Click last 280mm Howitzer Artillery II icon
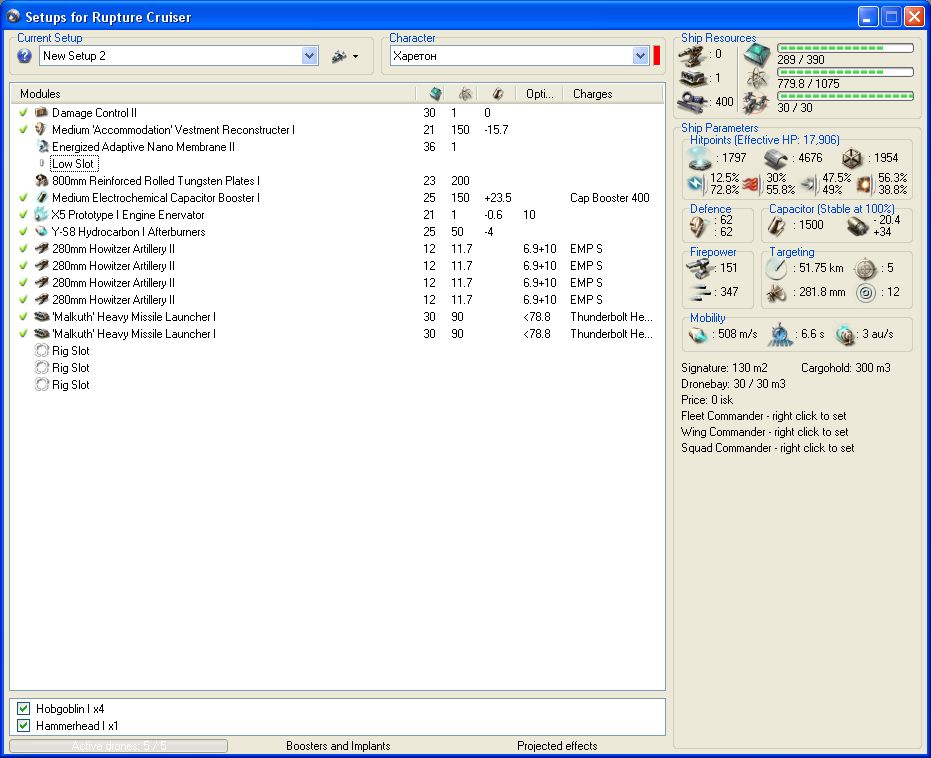The height and width of the screenshot is (758, 931). tap(42, 299)
